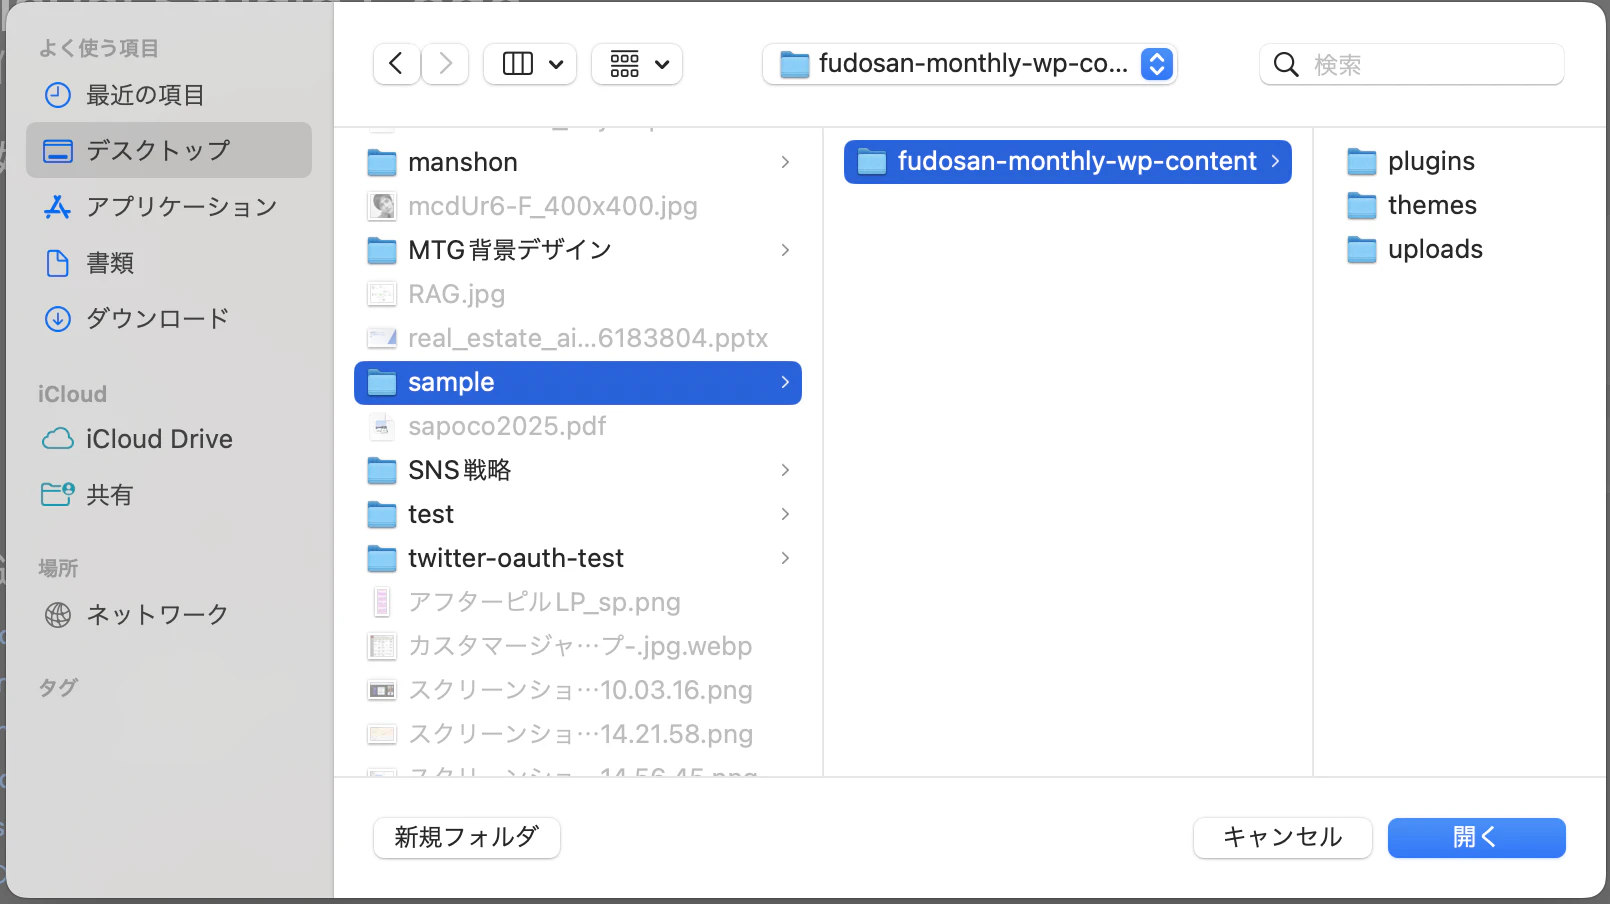Select the sample folder
The width and height of the screenshot is (1610, 904).
[x=578, y=382]
